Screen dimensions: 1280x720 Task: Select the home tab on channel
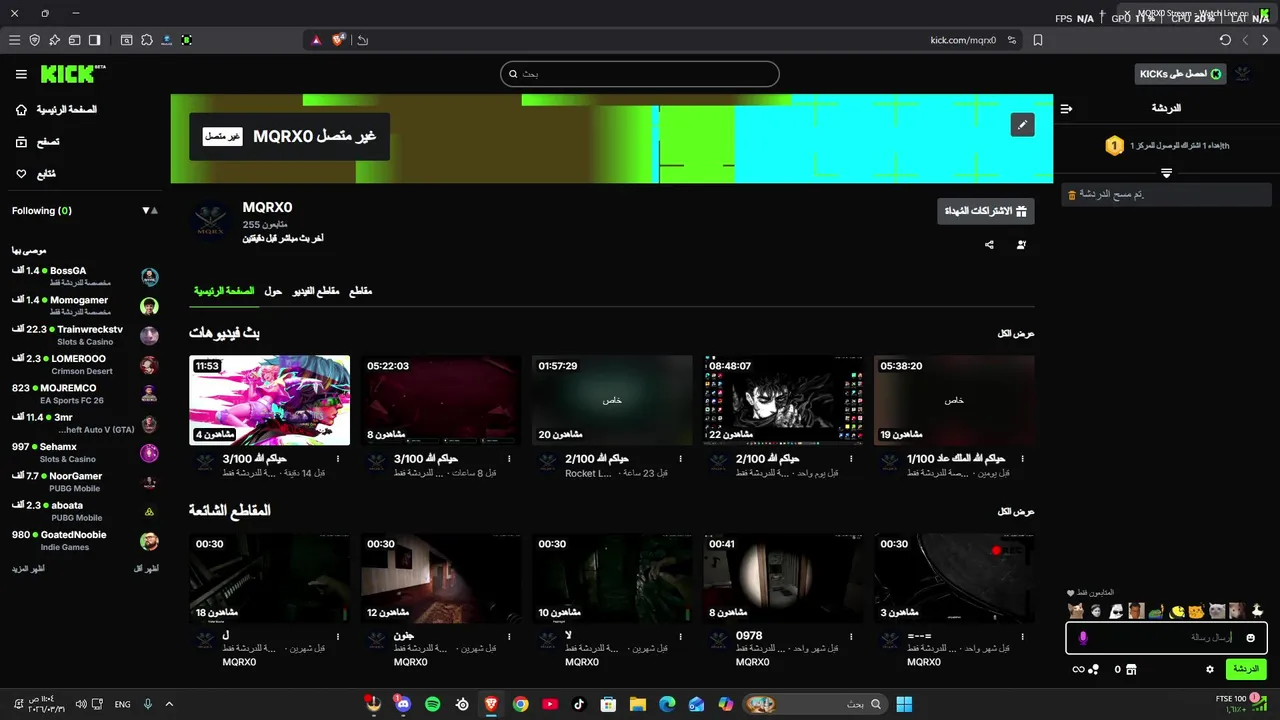[224, 291]
